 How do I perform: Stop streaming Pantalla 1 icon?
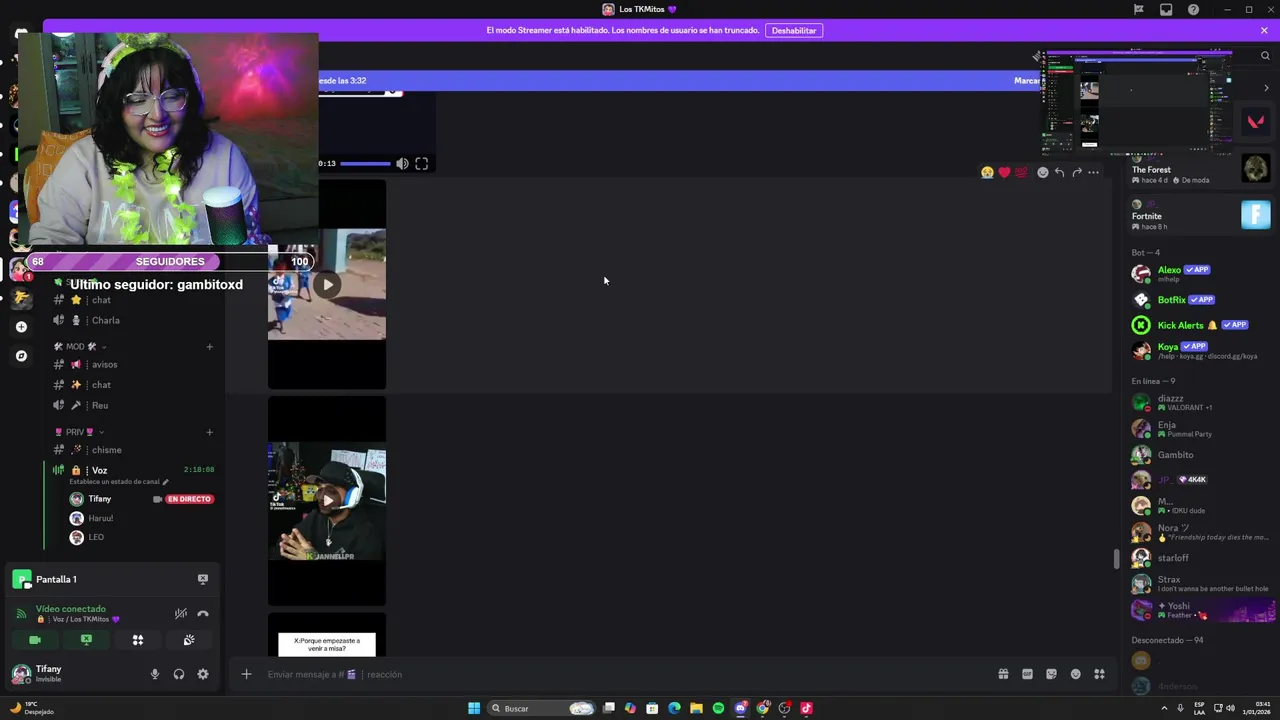point(203,579)
